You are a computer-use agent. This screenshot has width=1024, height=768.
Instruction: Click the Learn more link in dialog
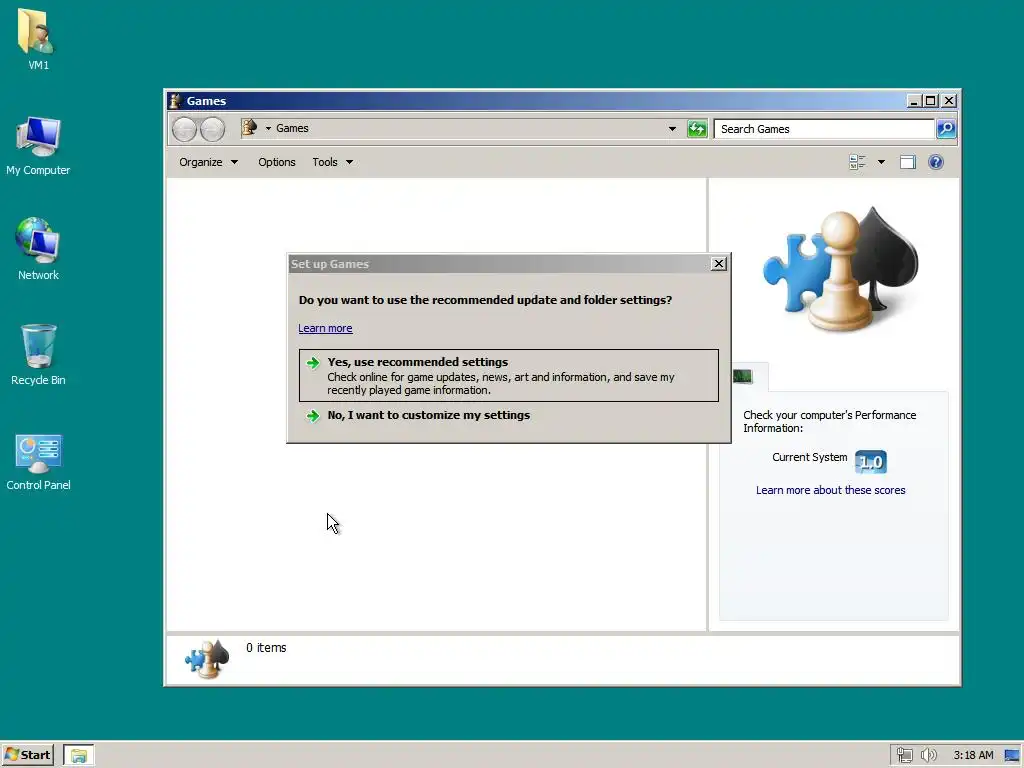coord(325,328)
